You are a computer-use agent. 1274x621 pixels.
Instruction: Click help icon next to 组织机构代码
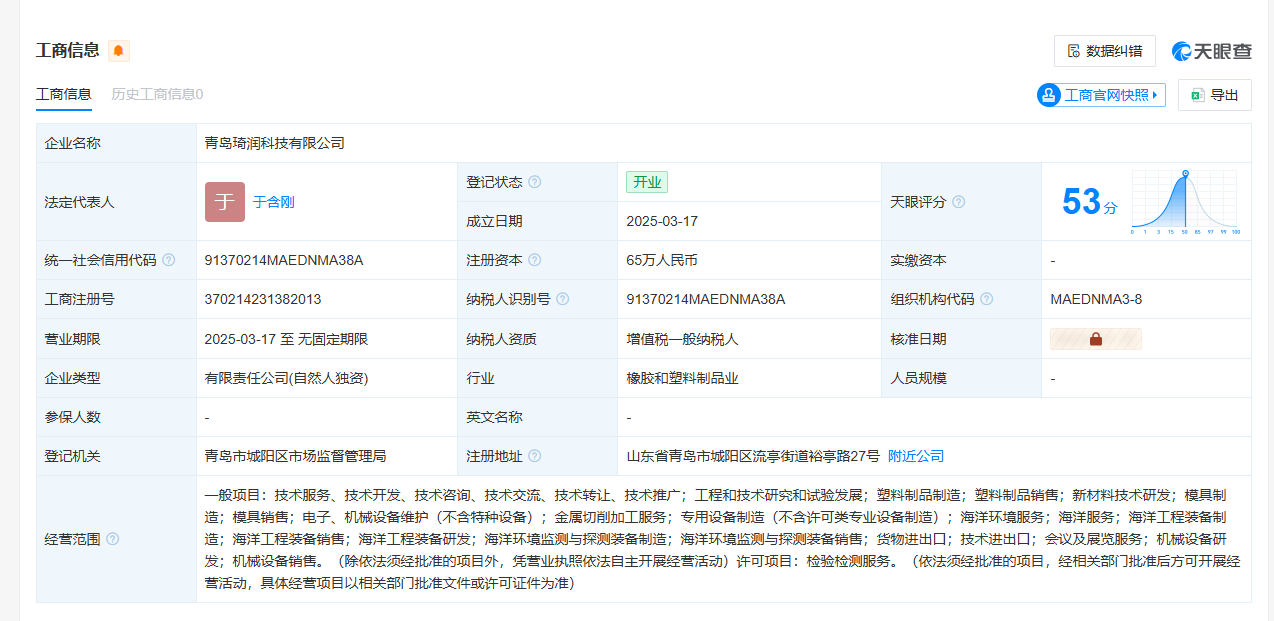[987, 299]
